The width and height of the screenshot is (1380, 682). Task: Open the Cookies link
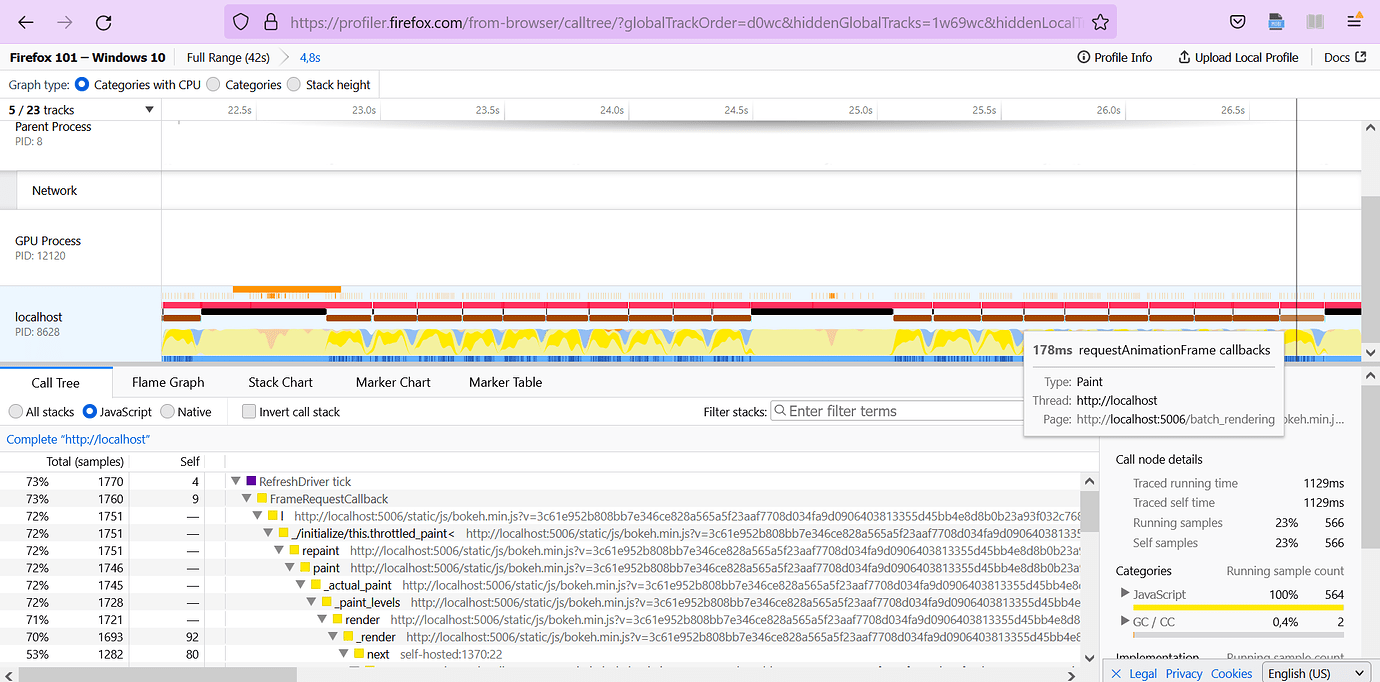(x=1231, y=674)
